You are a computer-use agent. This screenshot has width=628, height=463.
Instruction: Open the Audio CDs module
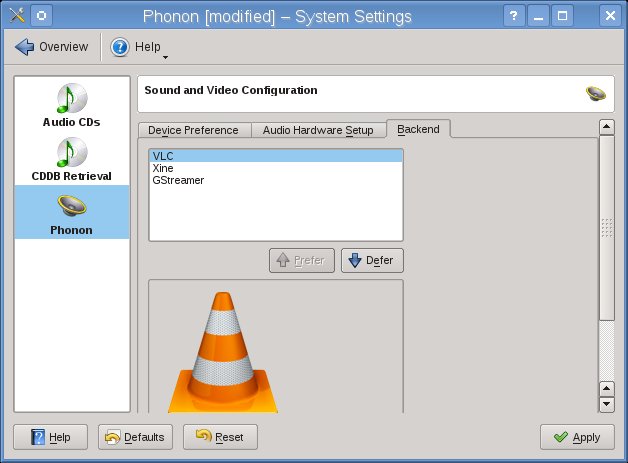pyautogui.click(x=72, y=105)
